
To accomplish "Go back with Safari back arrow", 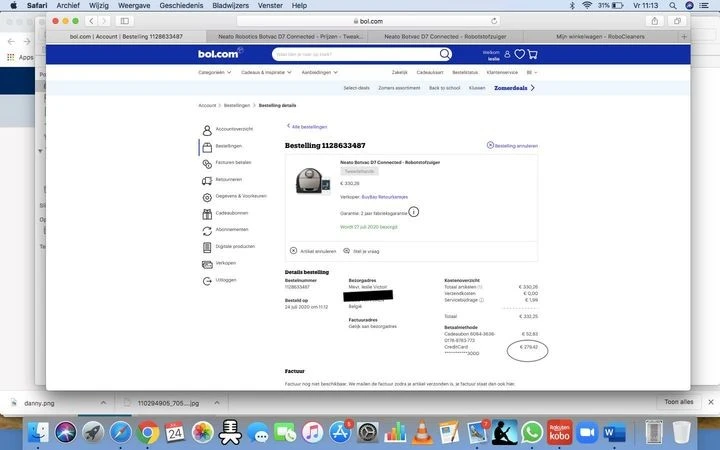I will click(91, 21).
